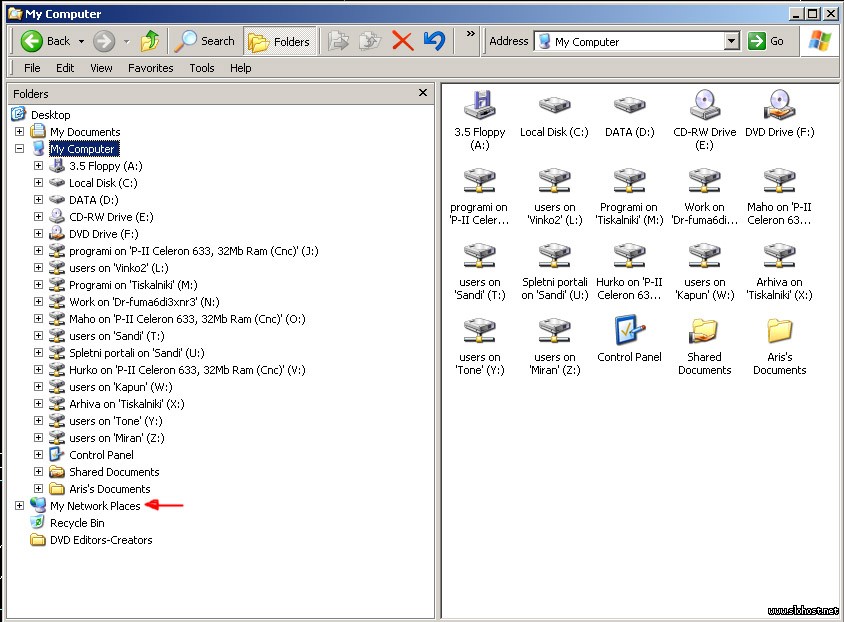Open the Control Panel icon in right pane
The width and height of the screenshot is (844, 622).
point(629,340)
